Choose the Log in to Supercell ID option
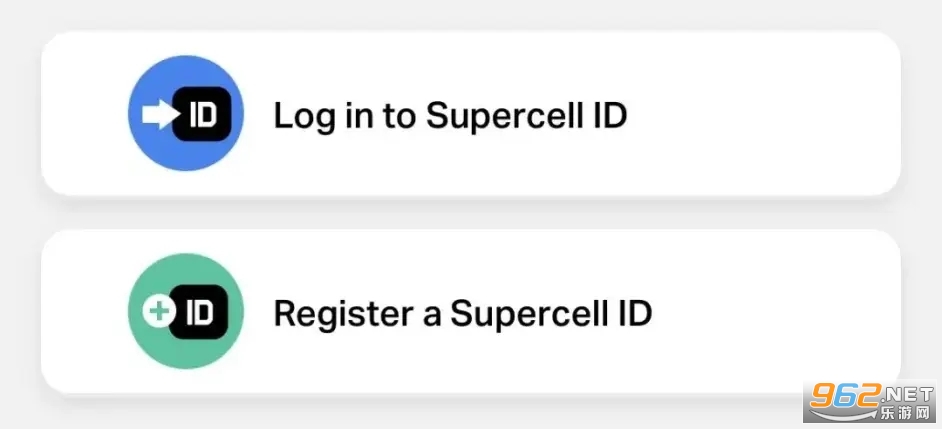This screenshot has width=942, height=429. point(470,113)
